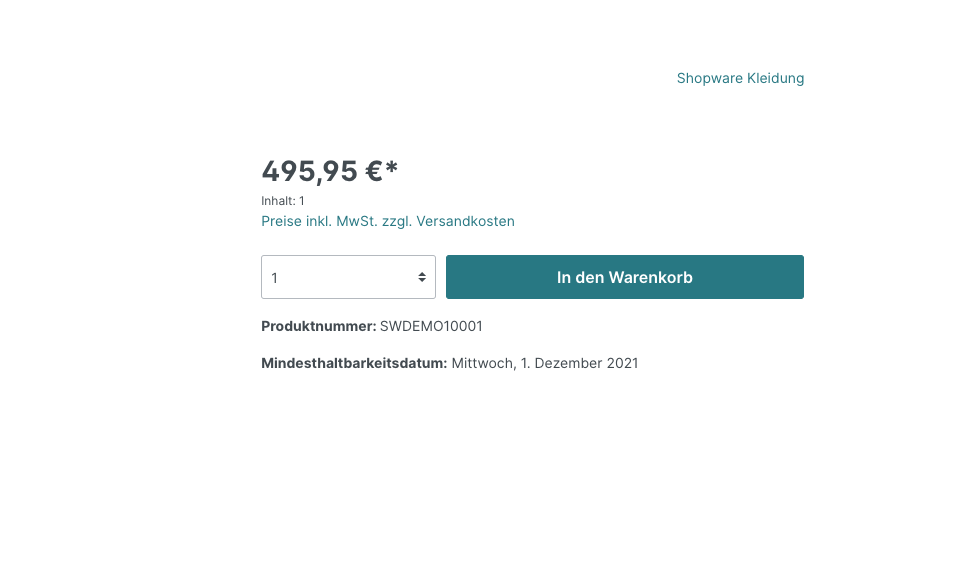Screen dimensions: 971x563
Task: Click the asterisk after the price
Action: pyautogui.click(x=392, y=167)
